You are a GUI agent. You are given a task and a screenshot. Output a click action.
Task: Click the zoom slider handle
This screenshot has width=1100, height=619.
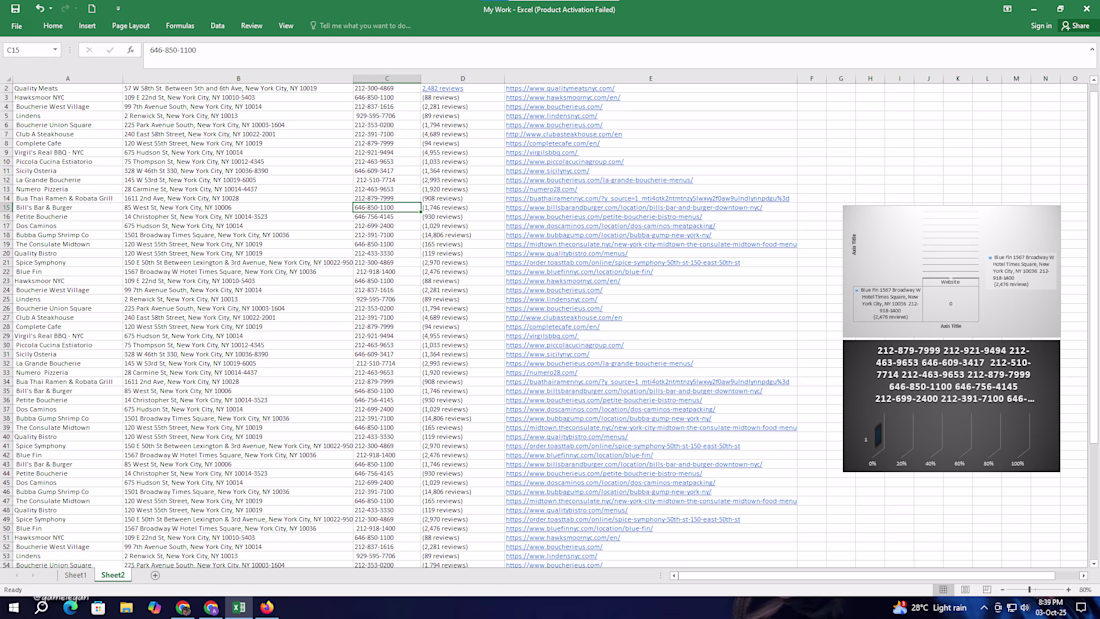(x=1029, y=590)
